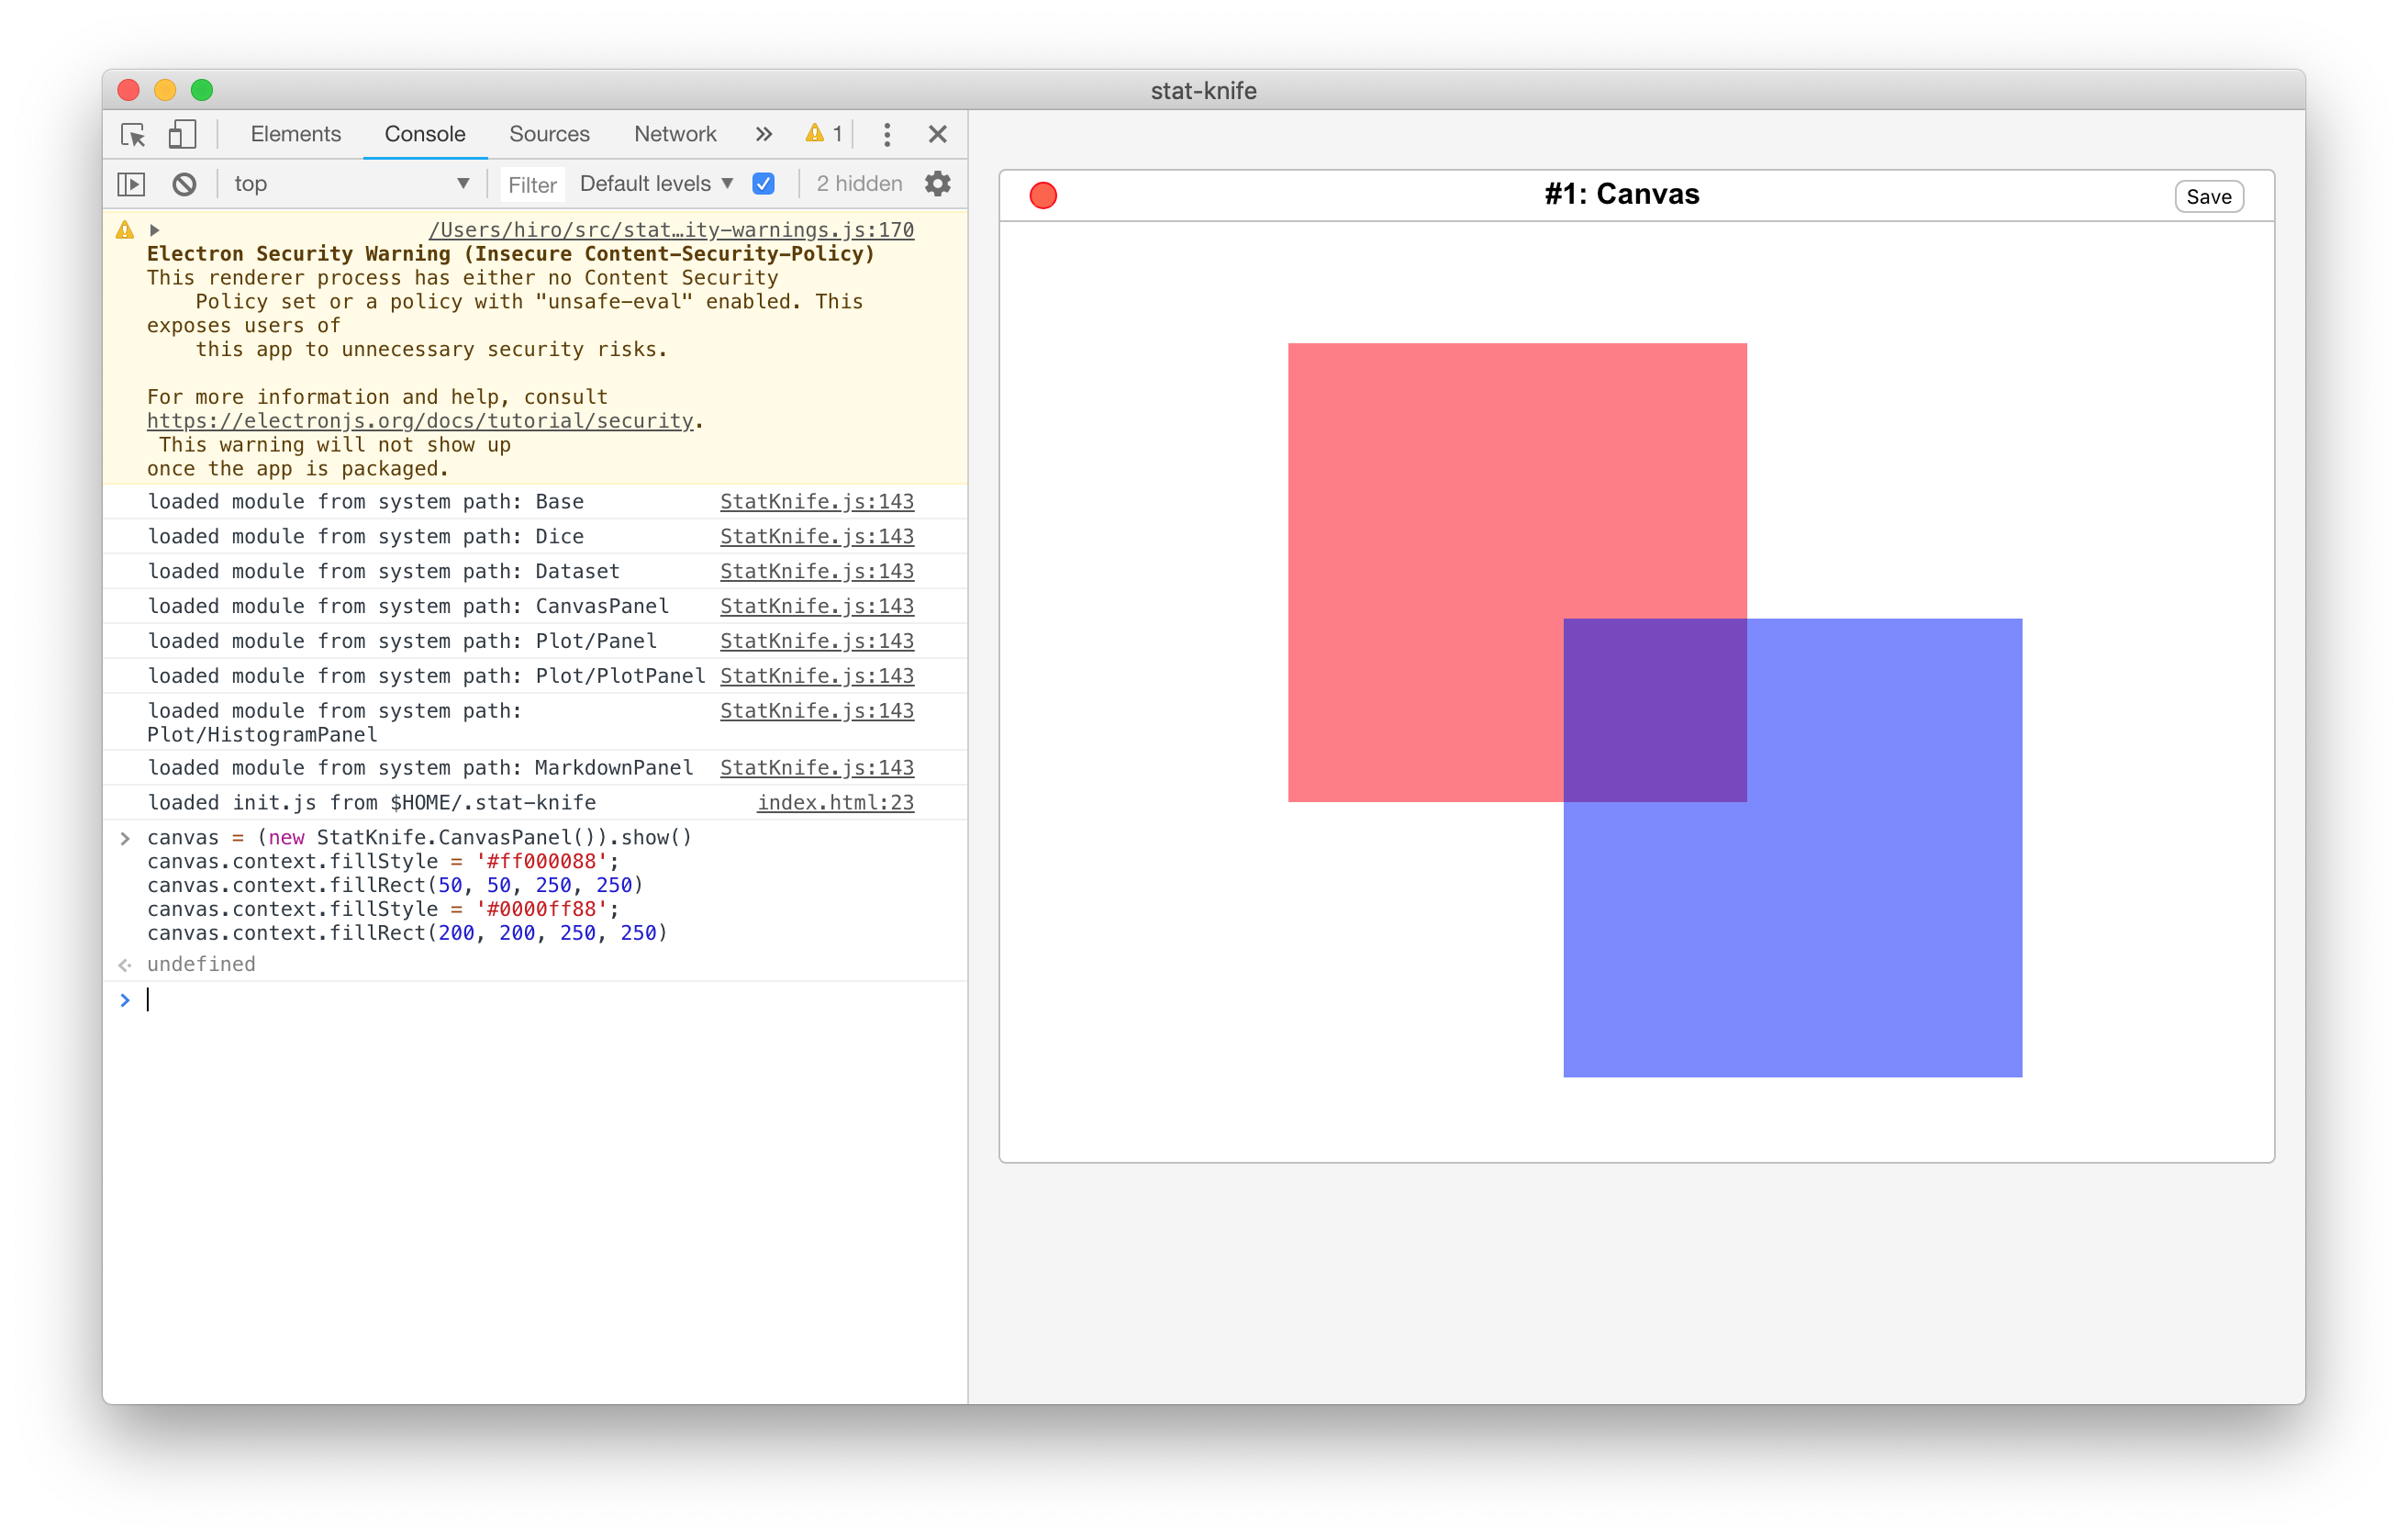The height and width of the screenshot is (1540, 2408).
Task: Expand the Electron Security Warning triangle
Action: coord(155,230)
